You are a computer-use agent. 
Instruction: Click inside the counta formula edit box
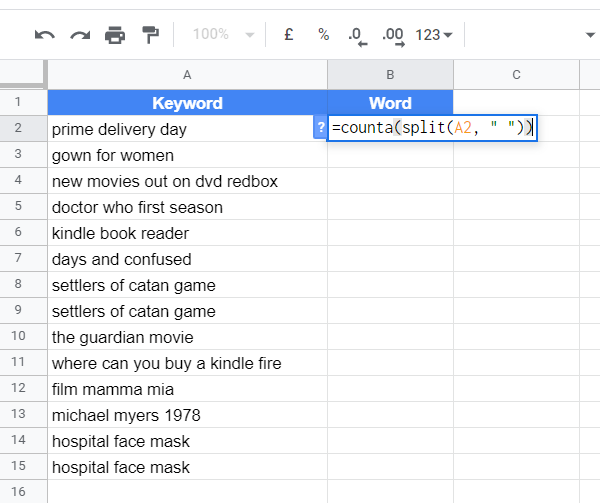point(432,128)
